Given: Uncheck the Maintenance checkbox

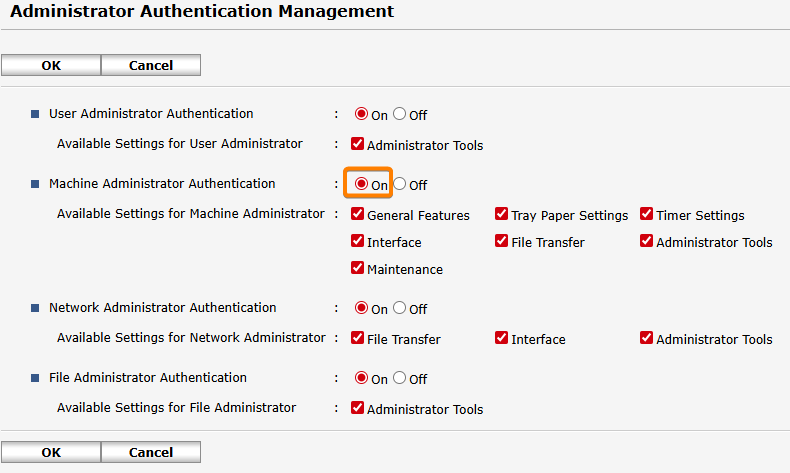Looking at the screenshot, I should click(358, 268).
